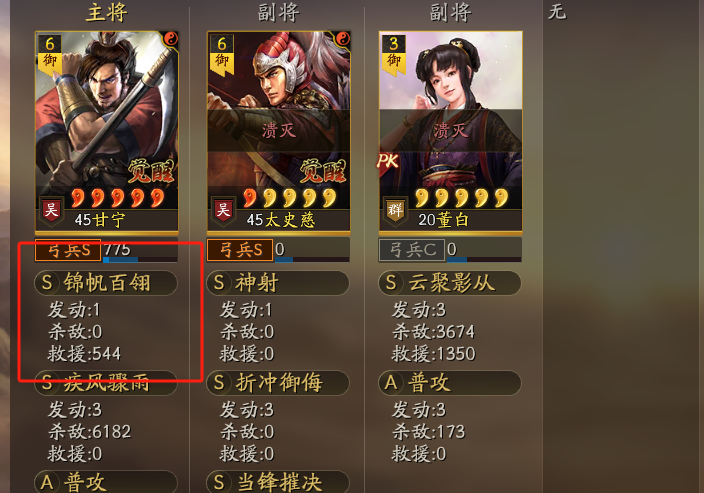This screenshot has width=704, height=493.
Task: Click the yin-yang icon on 甘宁's card
Action: (170, 39)
